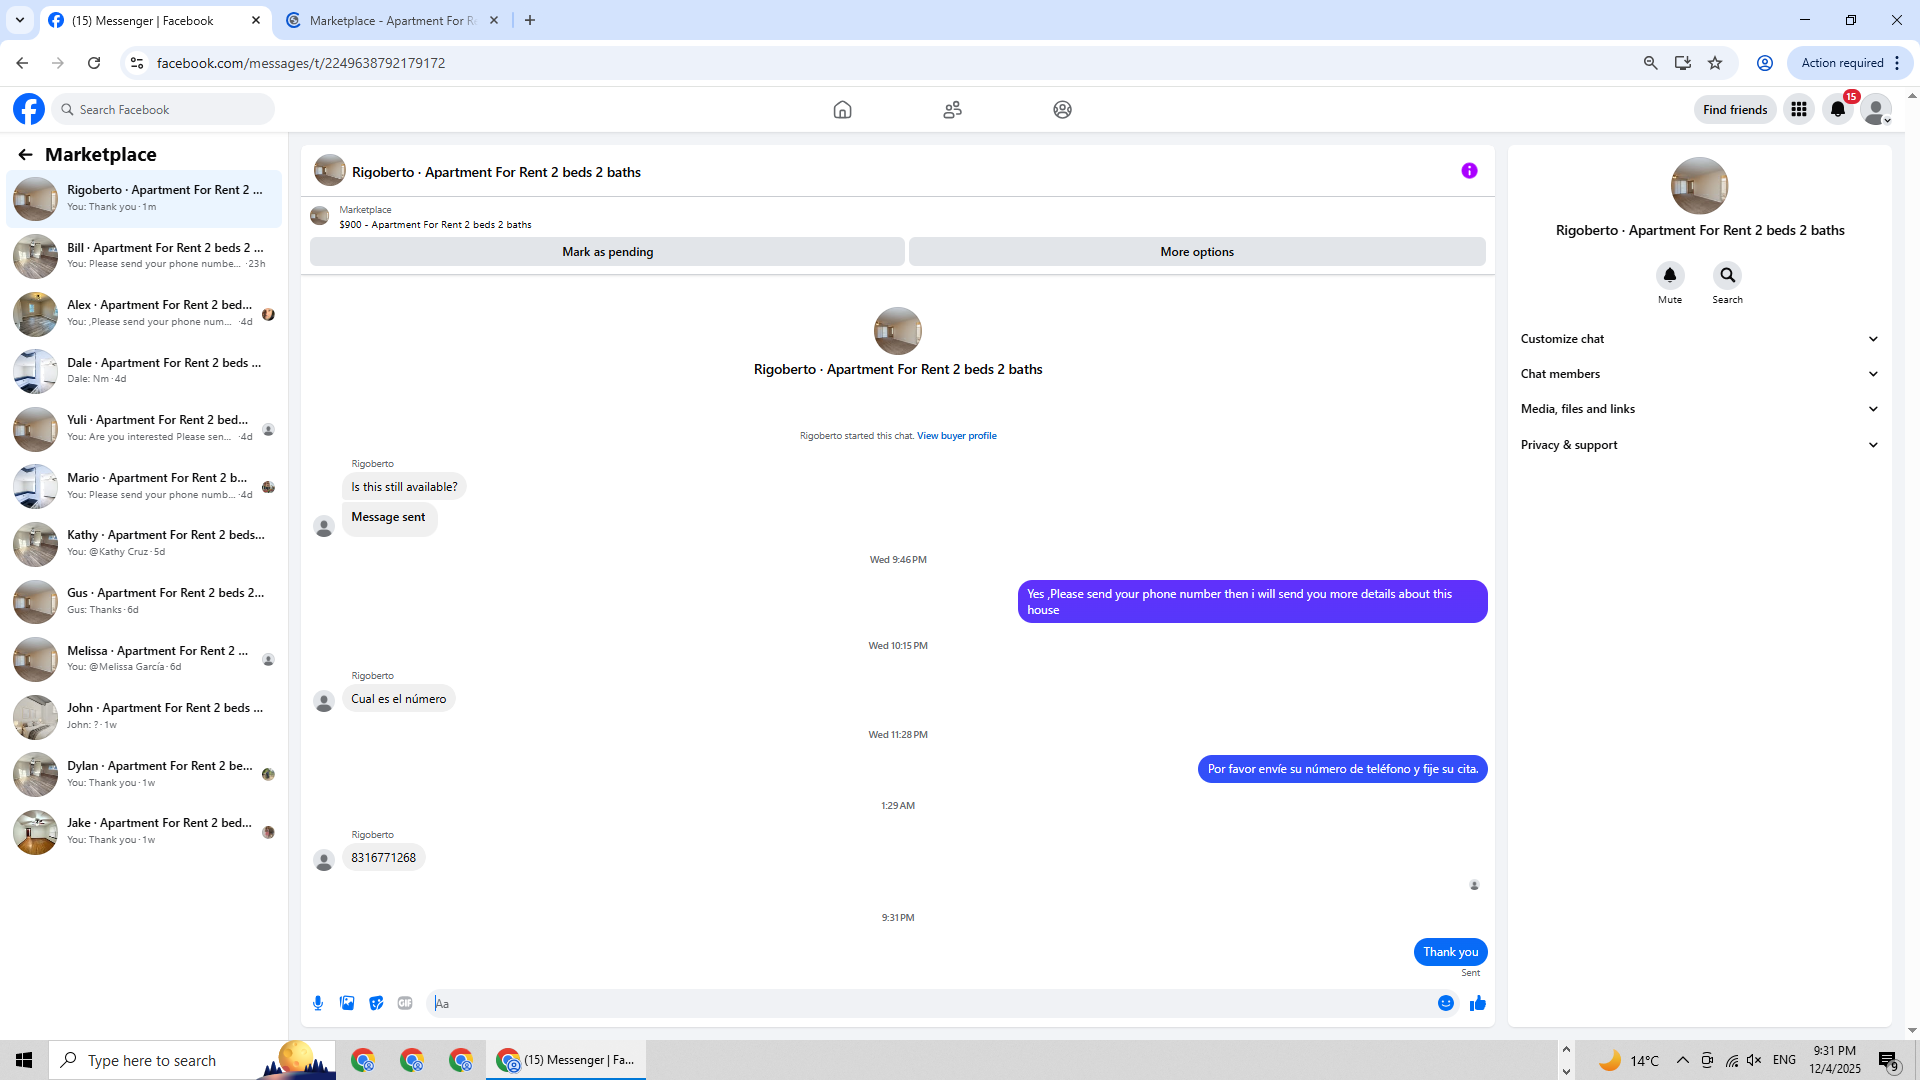Switch to the Marketplace browser tab
Image resolution: width=1920 pixels, height=1080 pixels.
[x=392, y=20]
